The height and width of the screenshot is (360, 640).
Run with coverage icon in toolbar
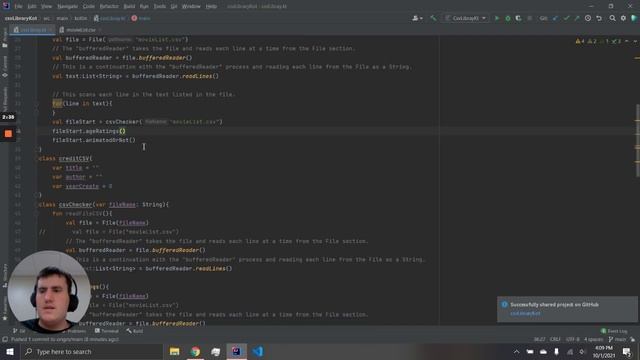(x=518, y=18)
